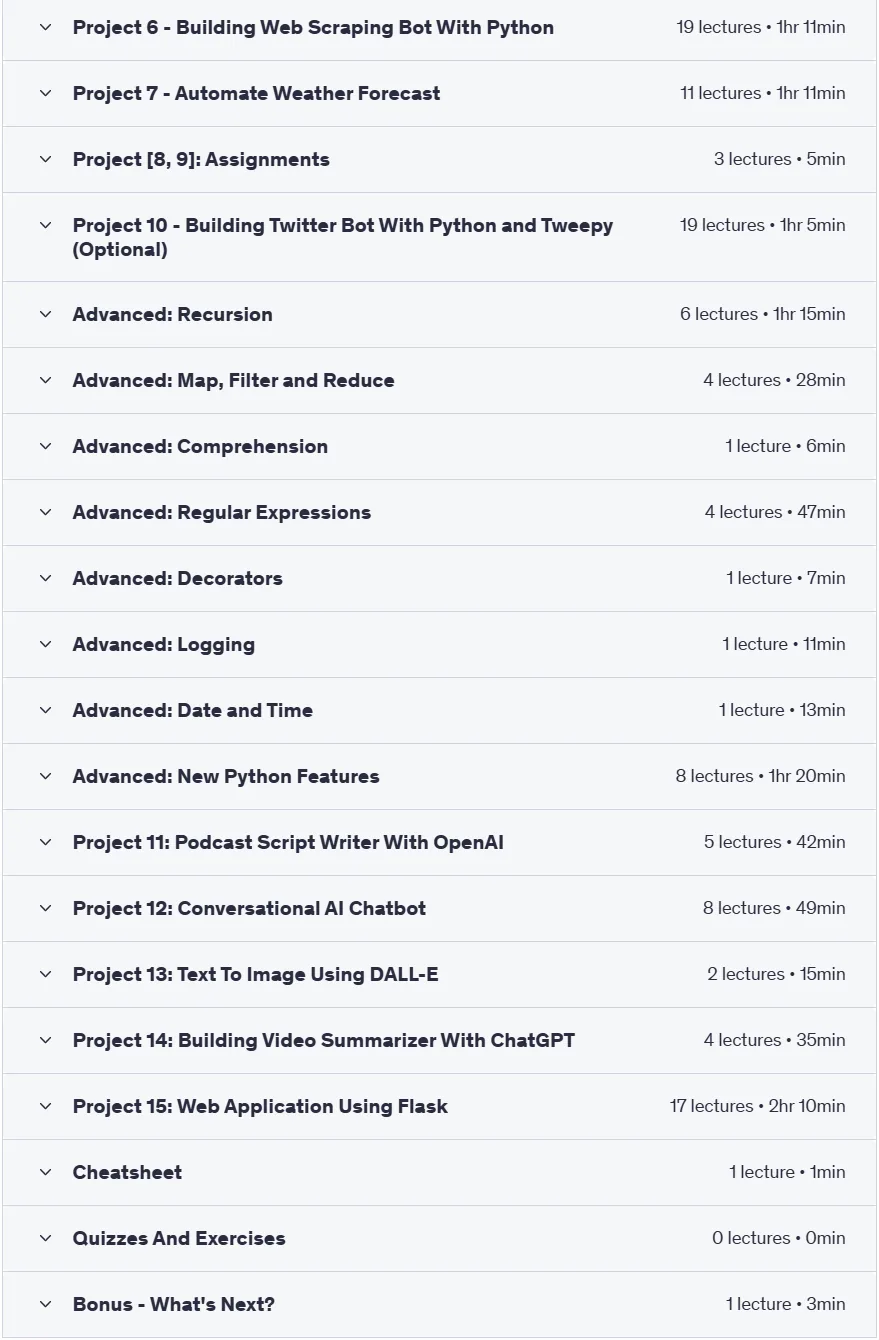Click the Cheatsheet section title
Viewport: 879px width, 1340px height.
[127, 1173]
